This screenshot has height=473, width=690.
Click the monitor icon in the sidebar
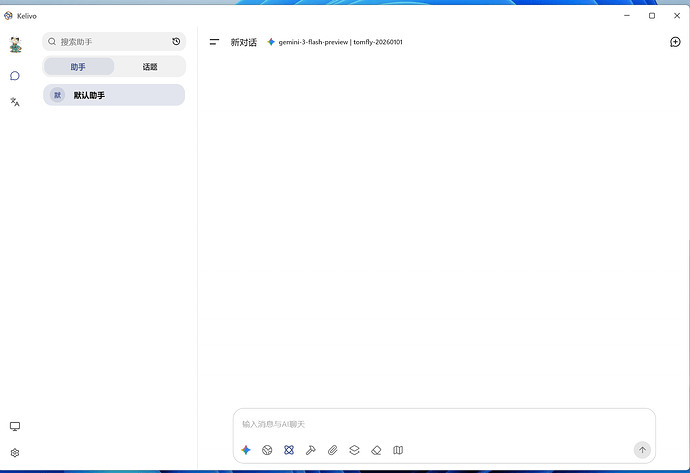click(15, 426)
